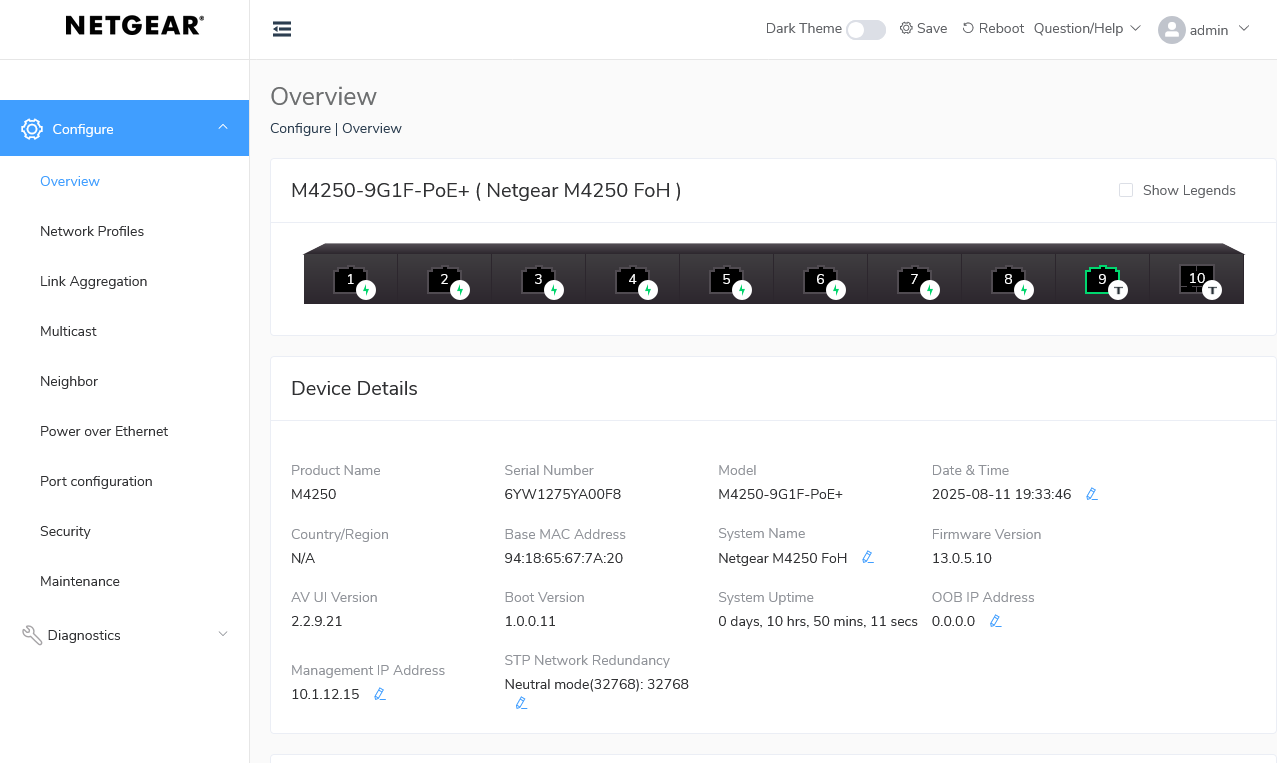Edit the Date & Time pencil icon
Viewport: 1277px width, 763px height.
coord(1092,494)
